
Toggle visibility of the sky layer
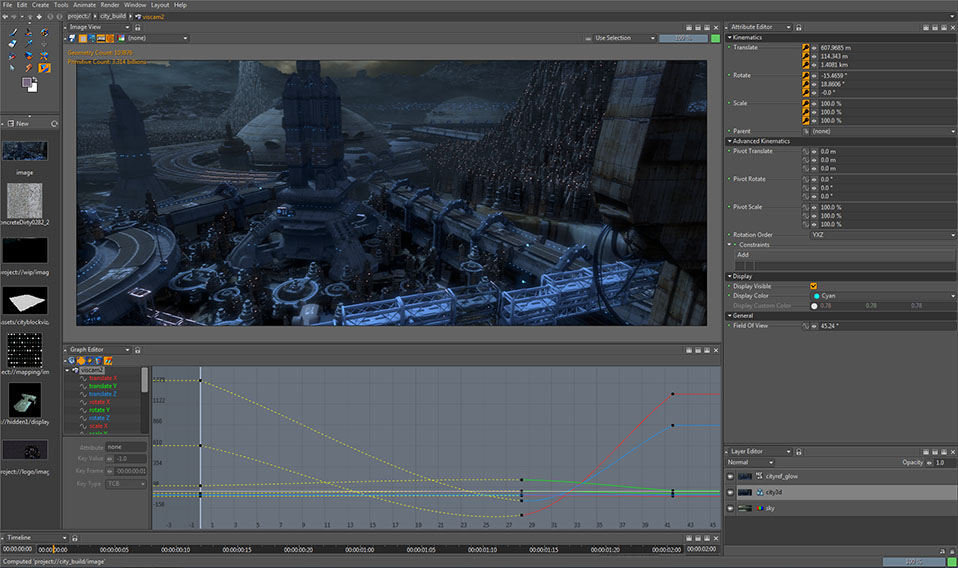pyautogui.click(x=730, y=509)
